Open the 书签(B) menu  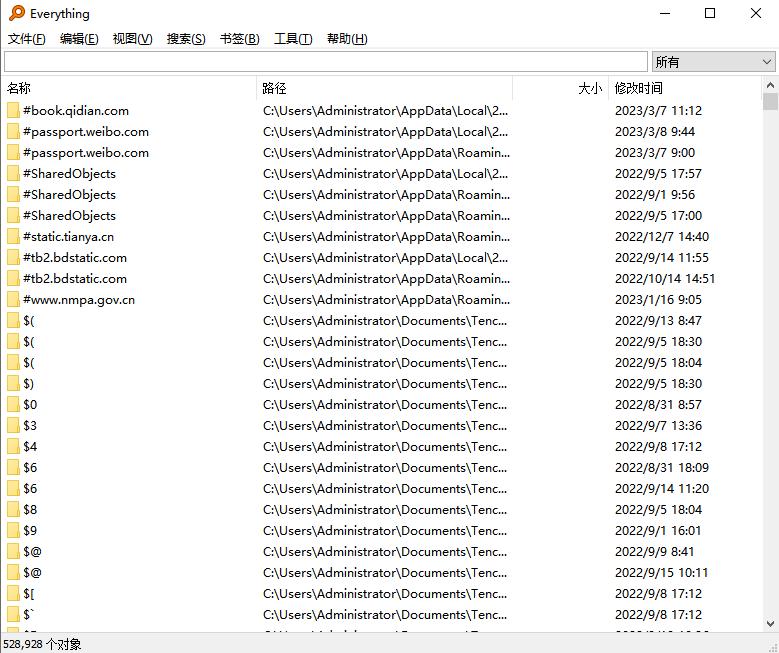239,39
